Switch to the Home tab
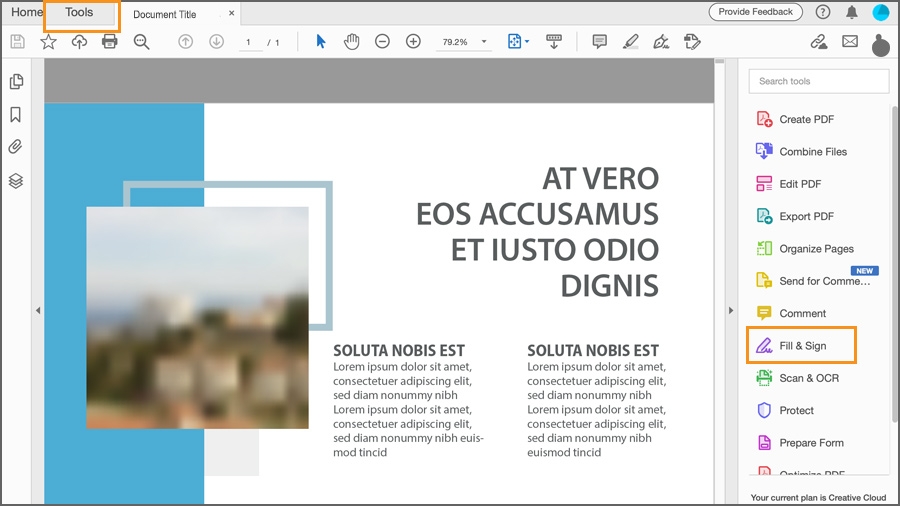900x506 pixels. (26, 12)
